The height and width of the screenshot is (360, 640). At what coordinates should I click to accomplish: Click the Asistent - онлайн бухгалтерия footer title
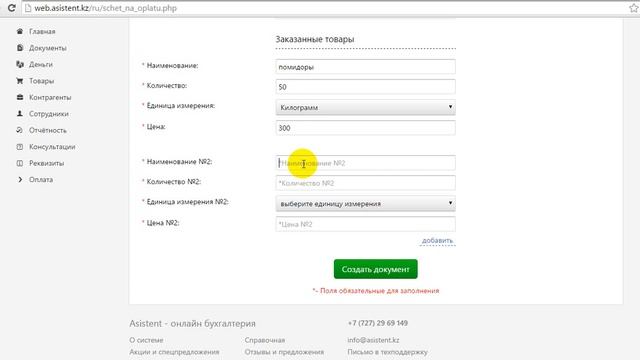click(192, 323)
